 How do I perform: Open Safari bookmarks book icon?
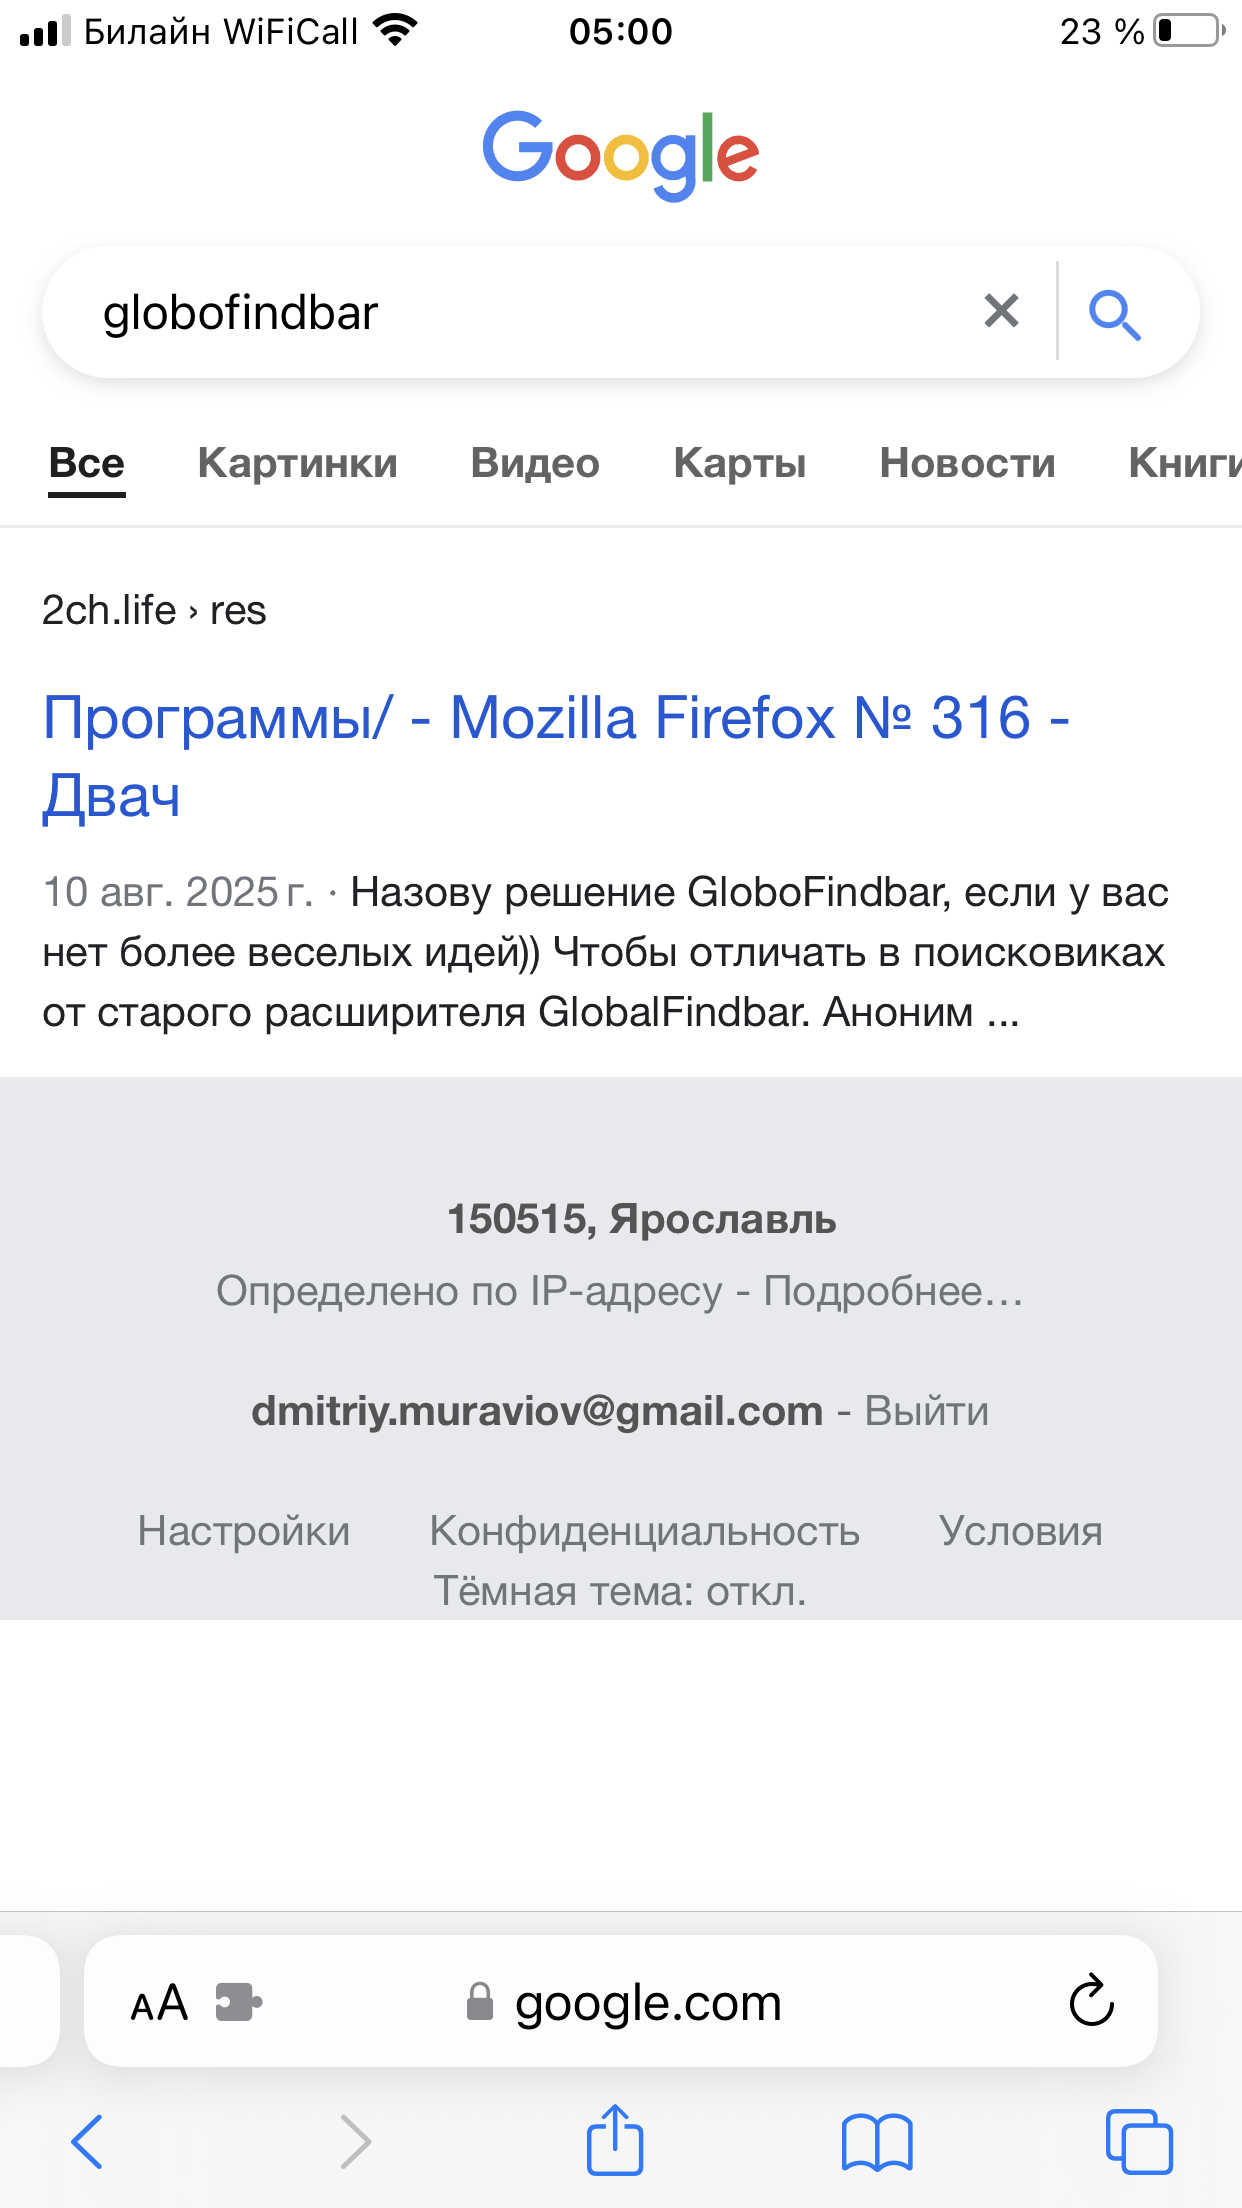[877, 2143]
